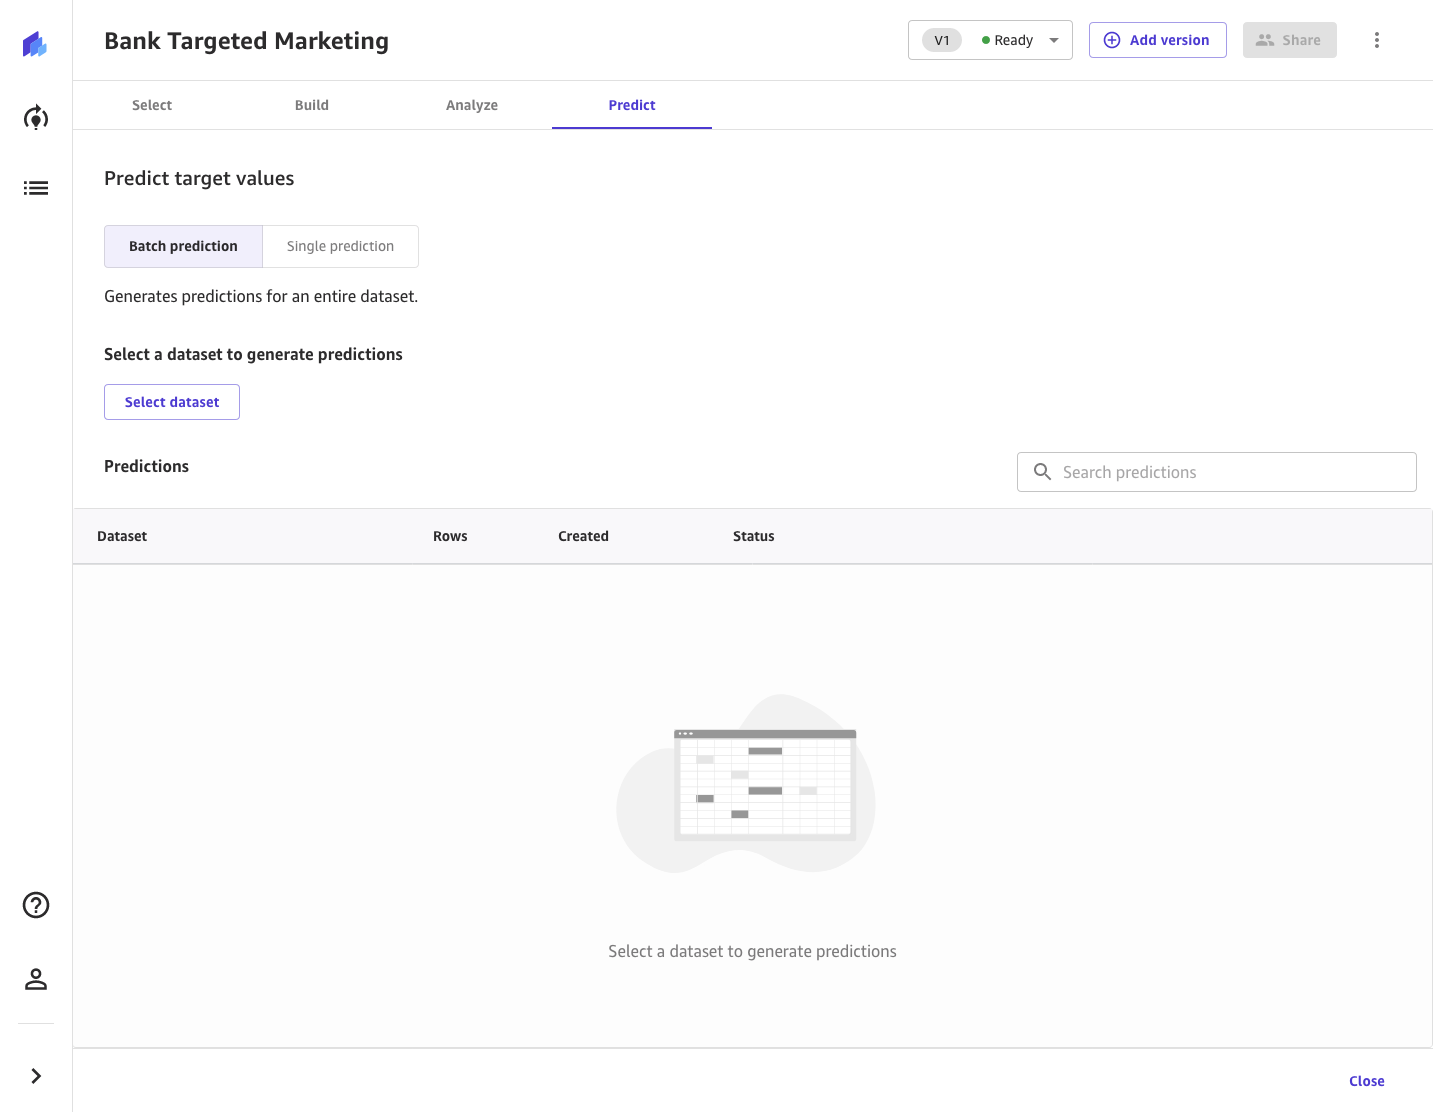
Task: Open the Analyze tab
Action: (472, 105)
